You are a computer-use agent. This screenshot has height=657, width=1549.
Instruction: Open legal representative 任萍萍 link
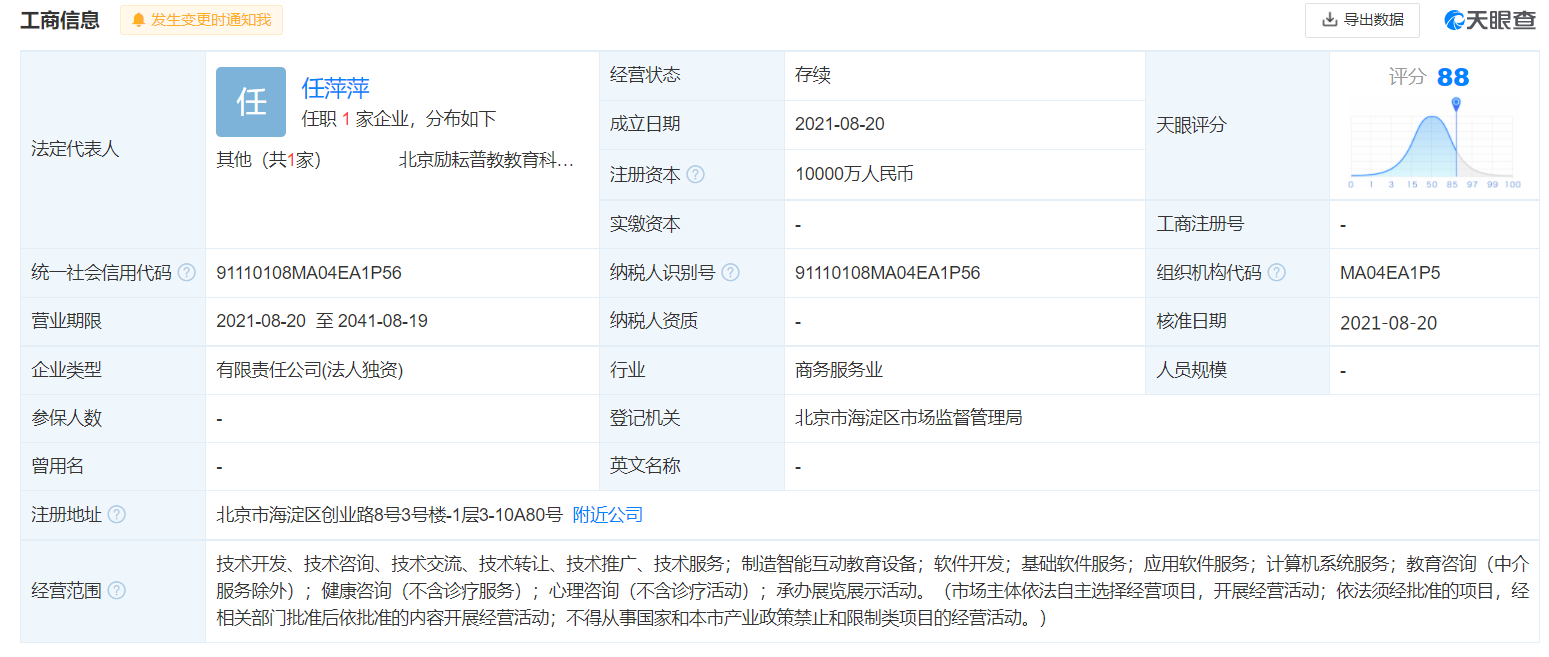coord(336,88)
